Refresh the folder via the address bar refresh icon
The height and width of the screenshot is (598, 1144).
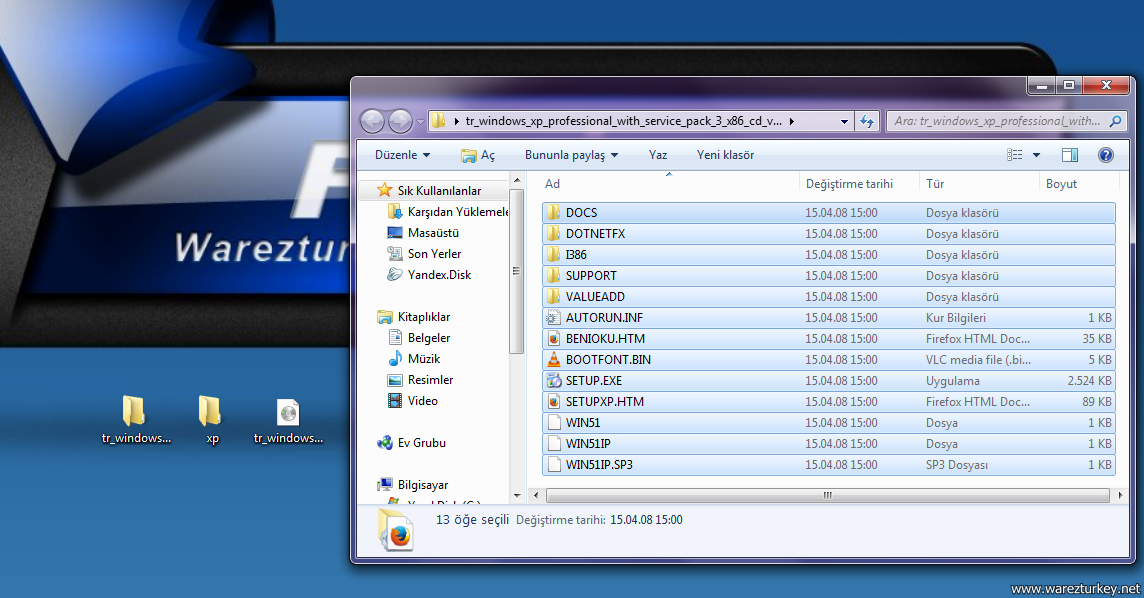click(x=867, y=121)
